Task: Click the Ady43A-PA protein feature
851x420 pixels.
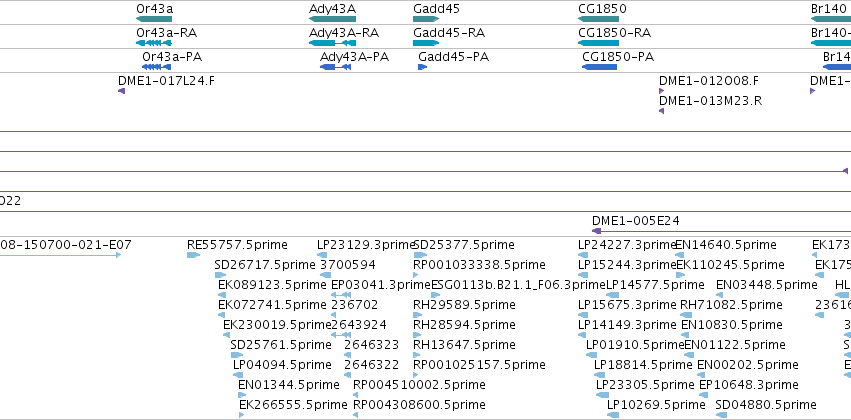Action: coord(335,67)
